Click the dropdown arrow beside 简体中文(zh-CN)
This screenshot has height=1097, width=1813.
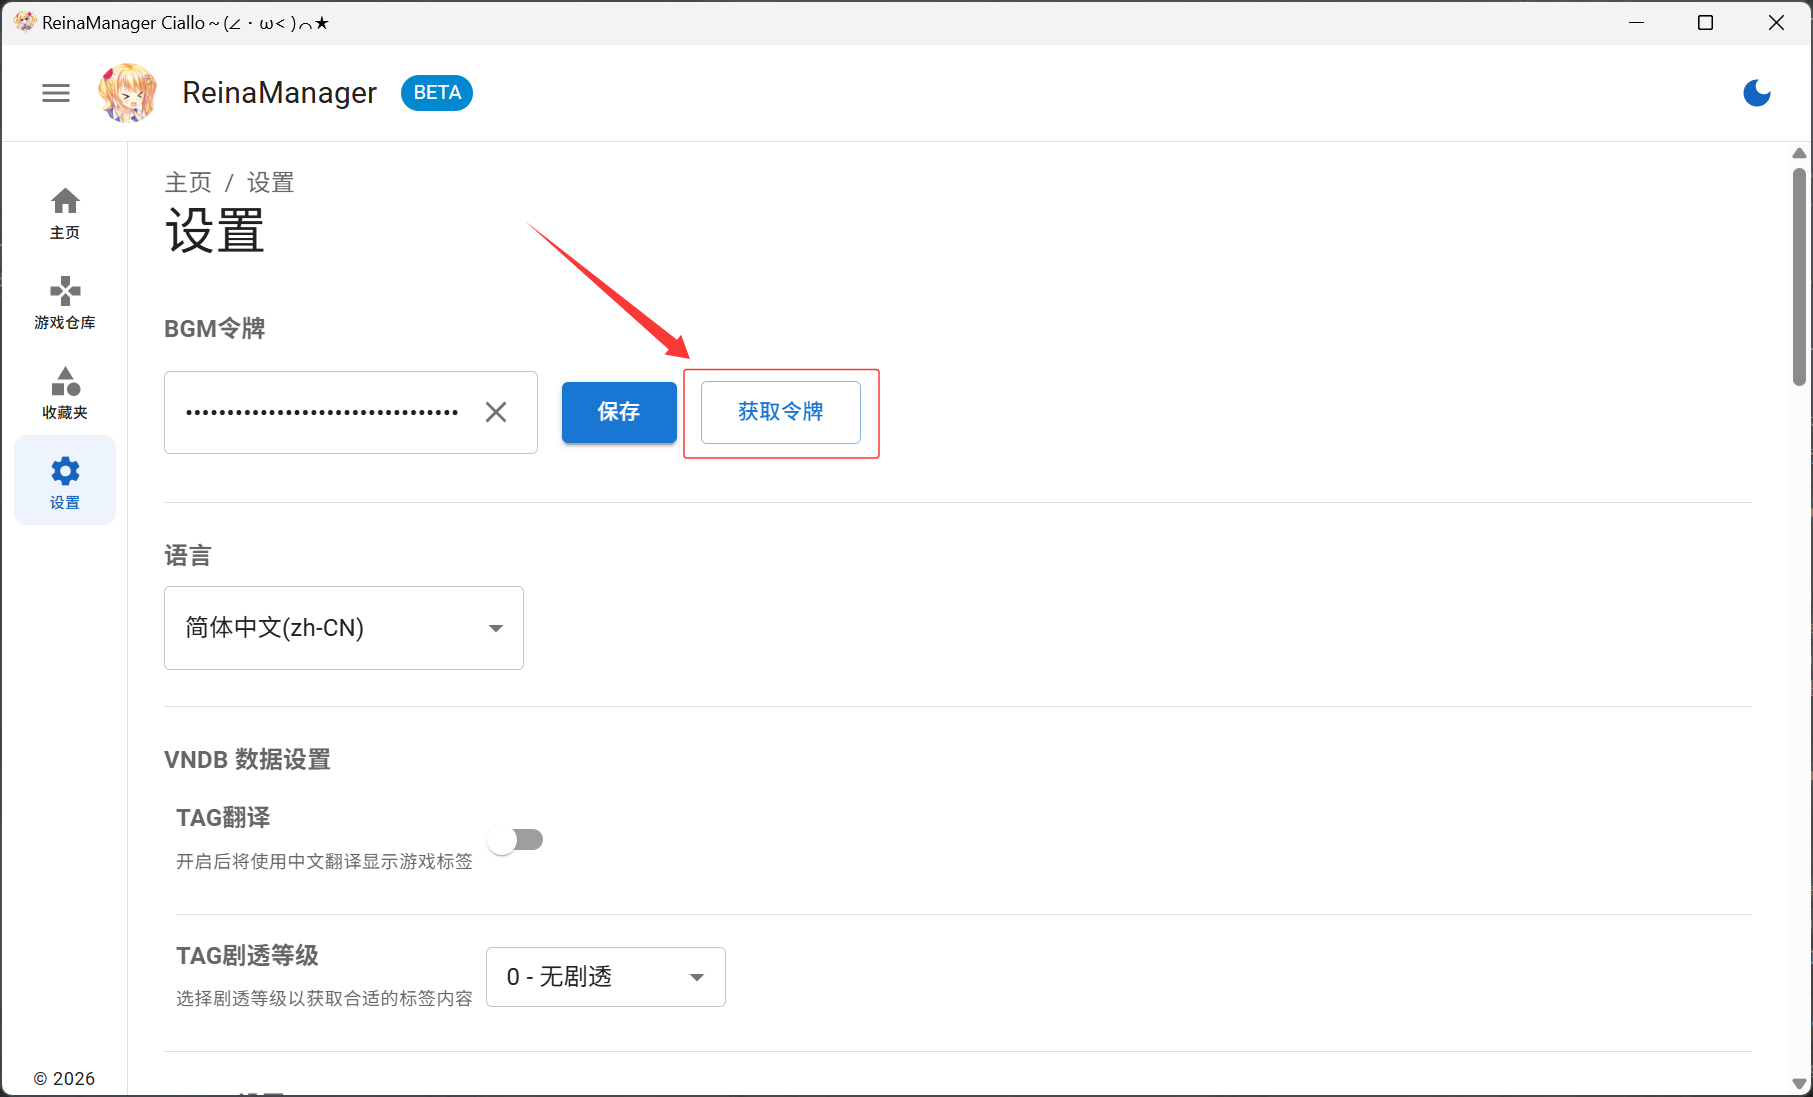(x=495, y=628)
